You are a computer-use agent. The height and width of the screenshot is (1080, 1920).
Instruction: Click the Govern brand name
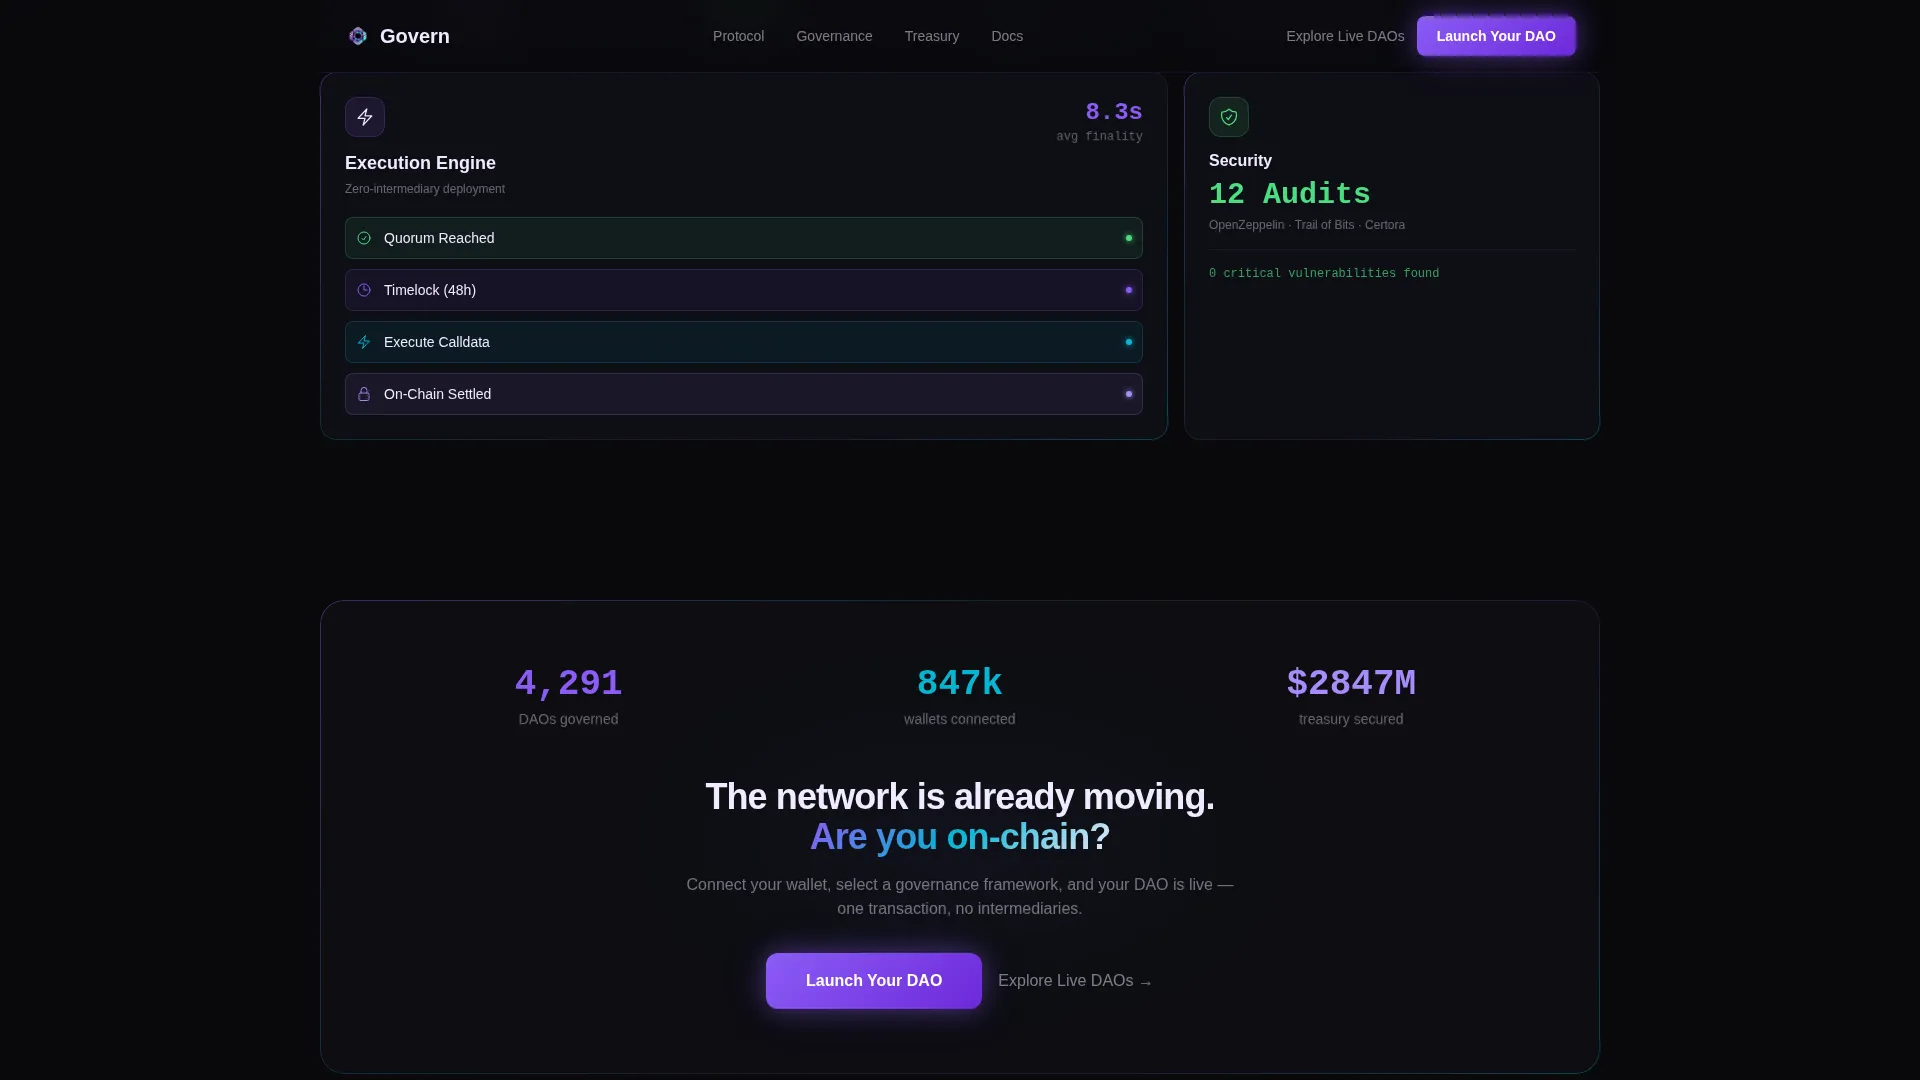pos(415,36)
